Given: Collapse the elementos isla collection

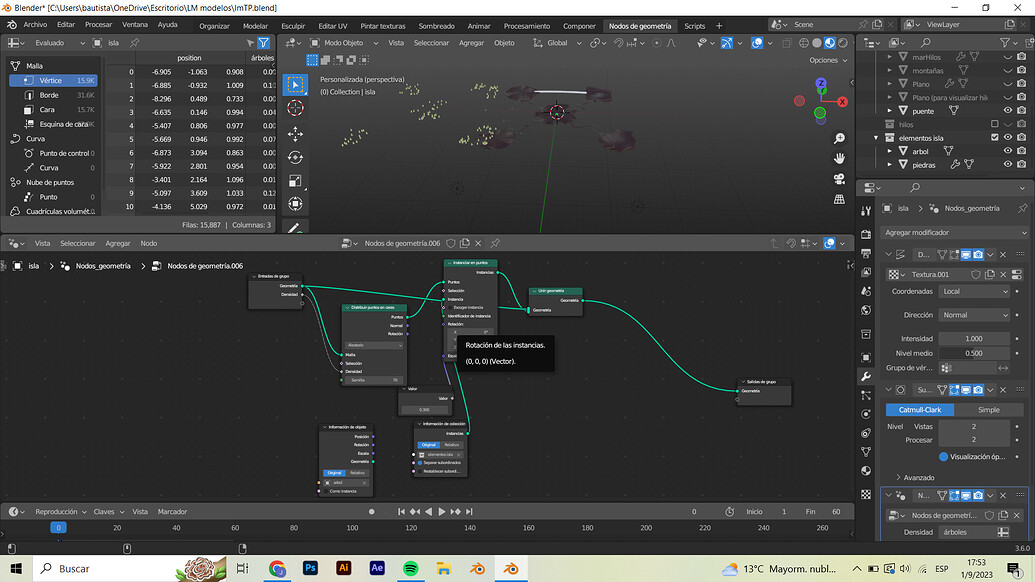Looking at the screenshot, I should pos(877,138).
